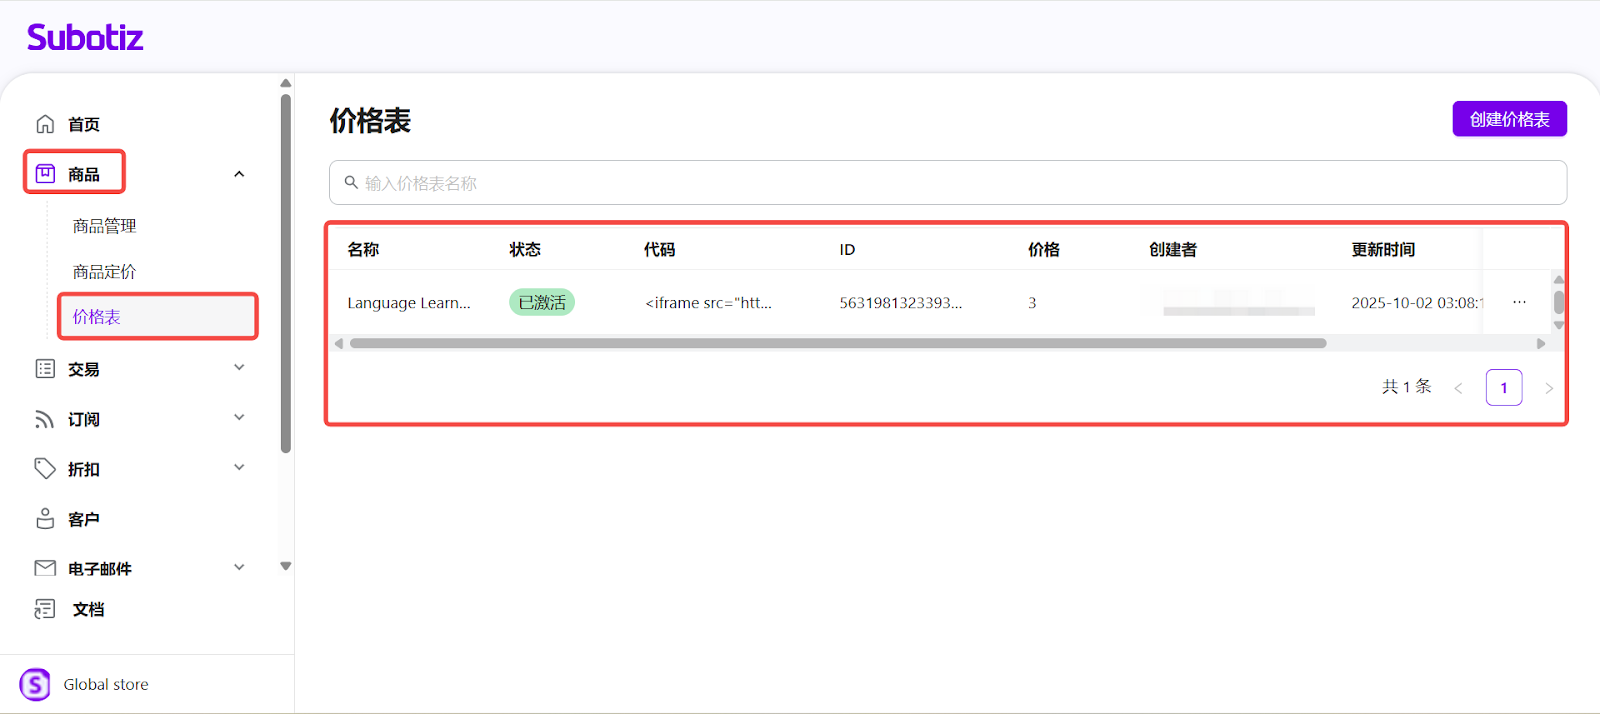The width and height of the screenshot is (1600, 714).
Task: Open the 商品定价 submenu item
Action: pos(105,272)
